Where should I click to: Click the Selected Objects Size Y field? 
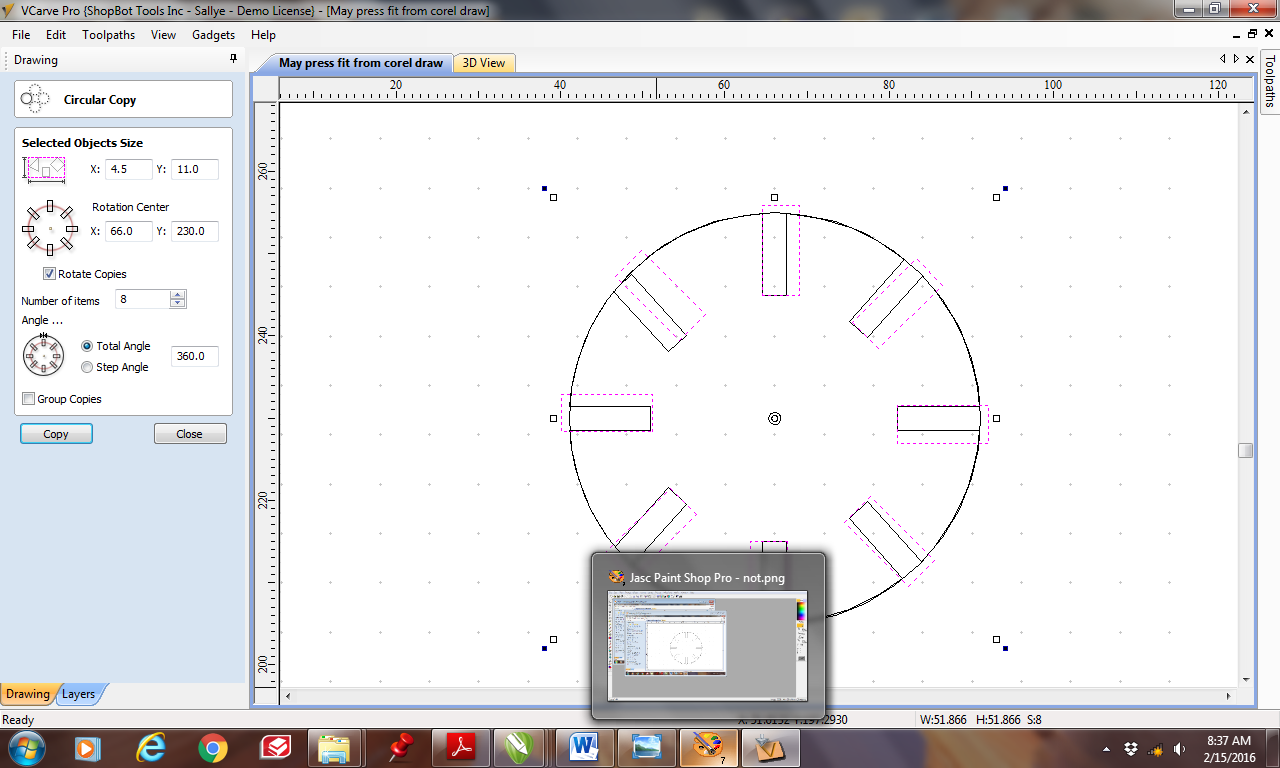pyautogui.click(x=194, y=169)
